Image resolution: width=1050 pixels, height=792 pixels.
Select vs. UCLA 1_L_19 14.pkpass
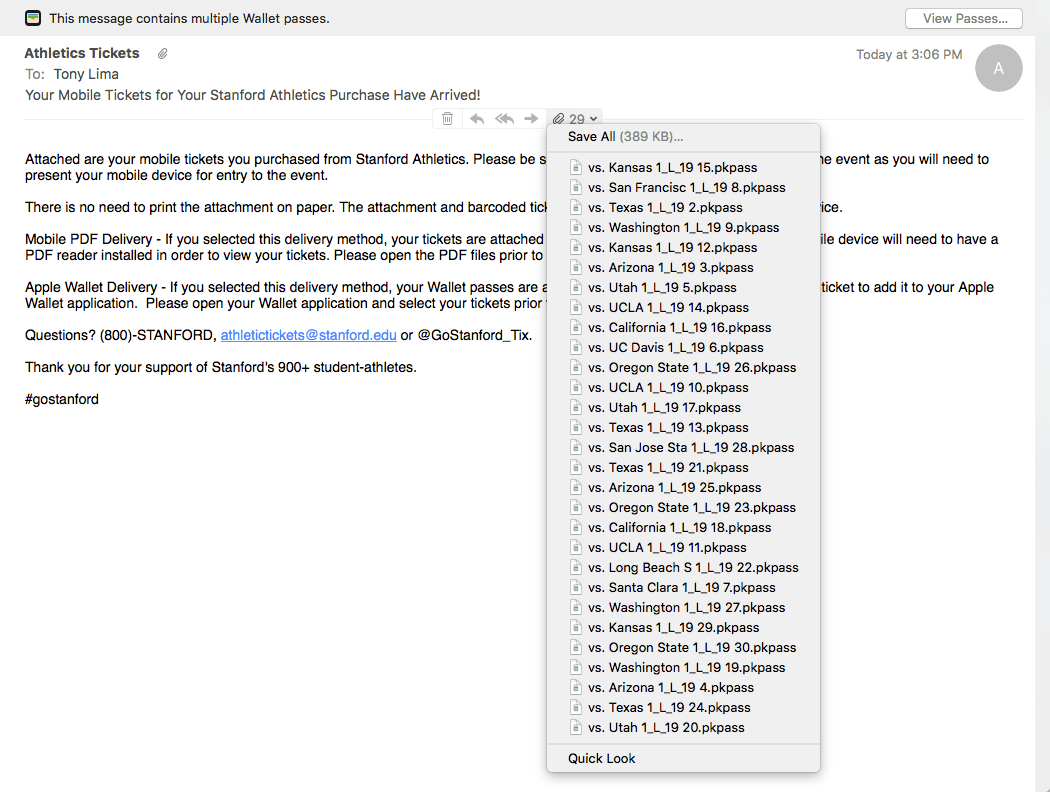point(683,307)
